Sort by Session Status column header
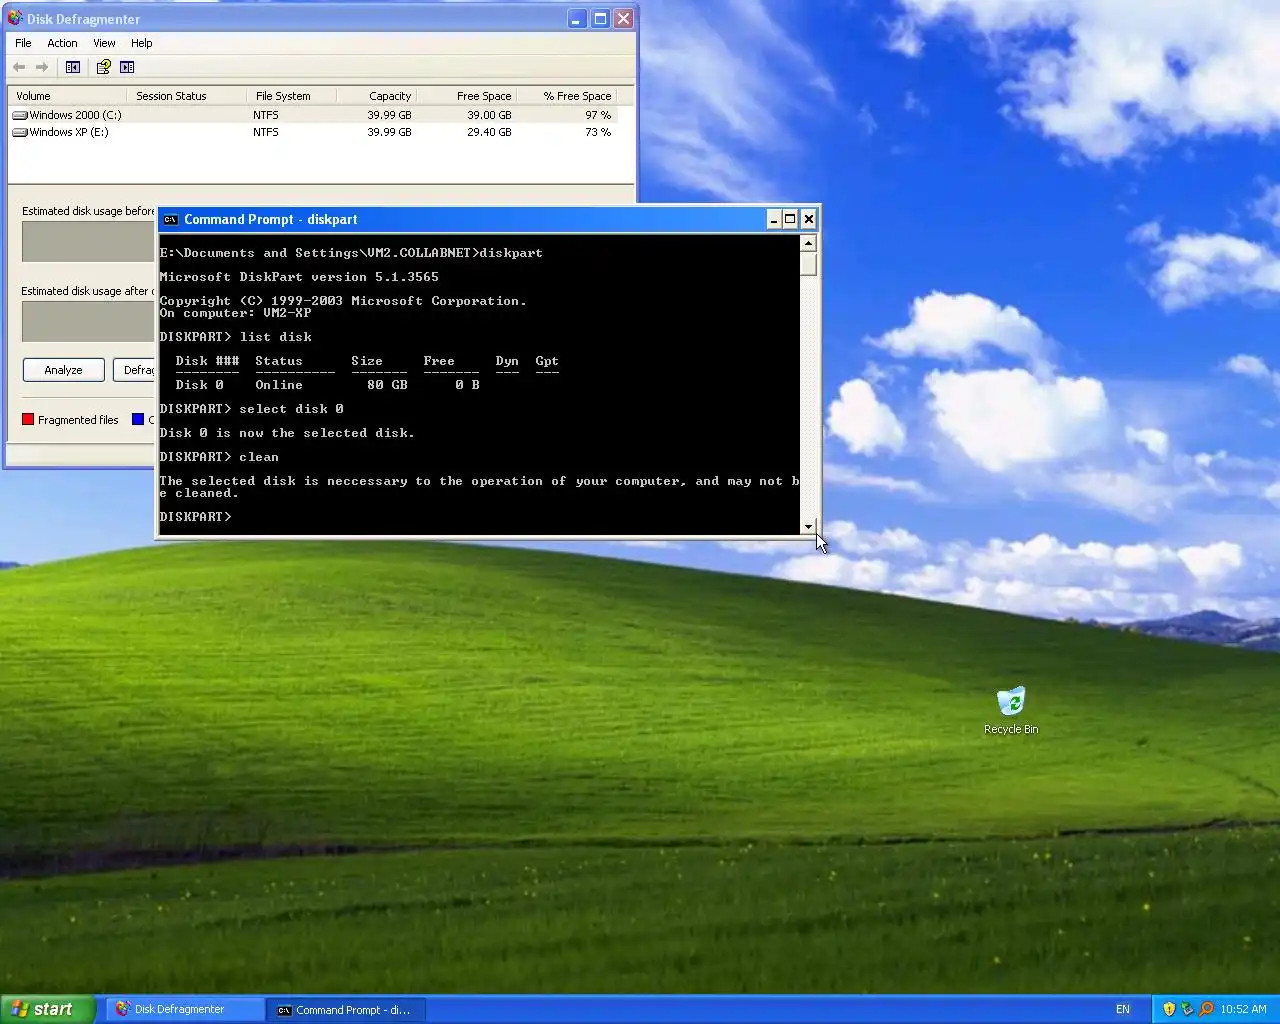Screen dimensions: 1280x1024 pyautogui.click(x=186, y=96)
